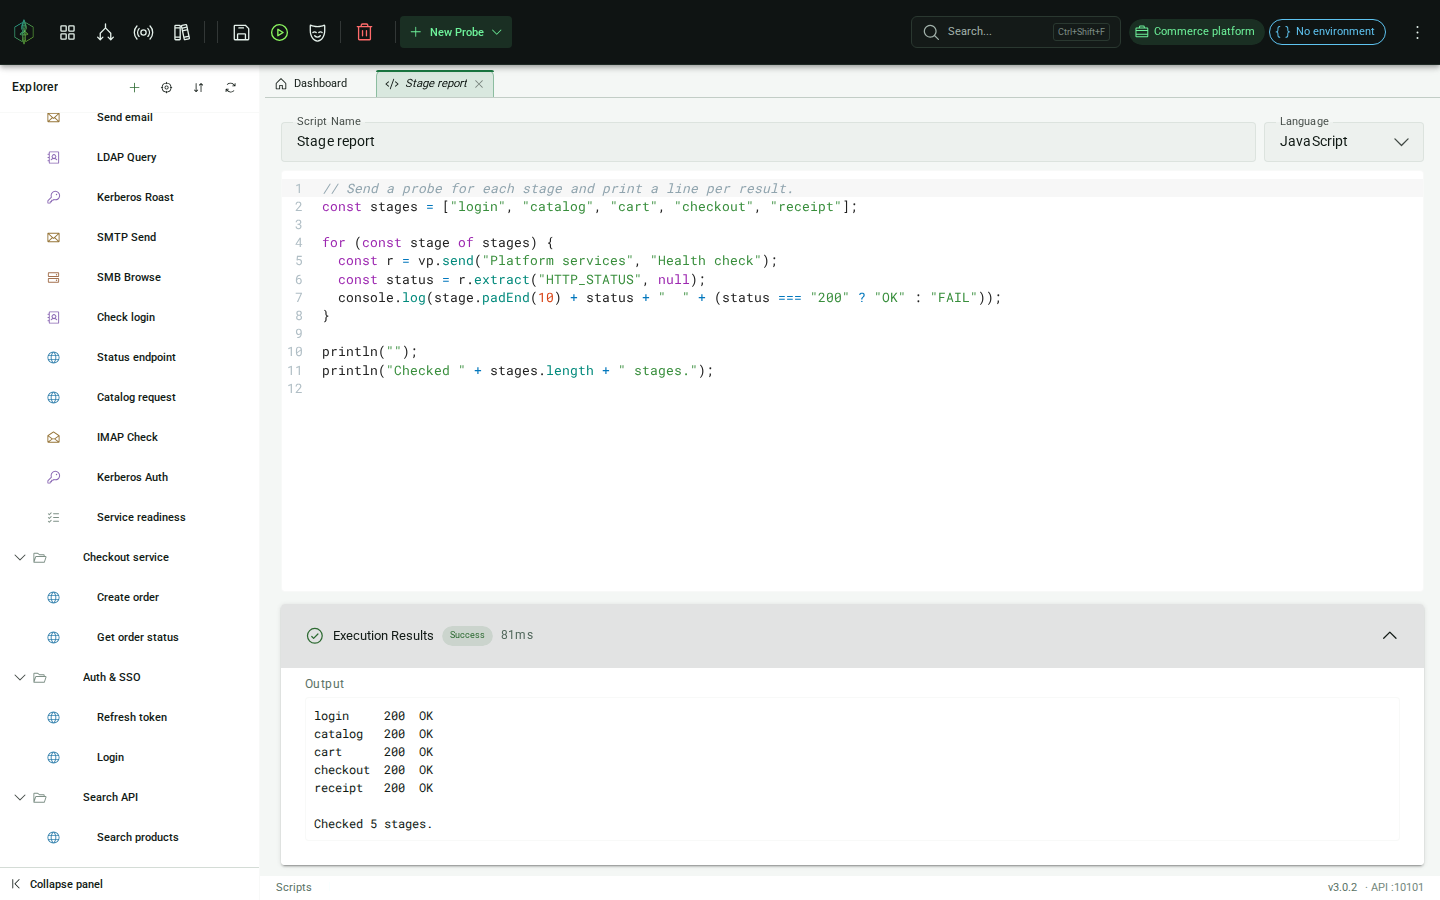Click the branching flow icon in toolbar

[x=105, y=32]
